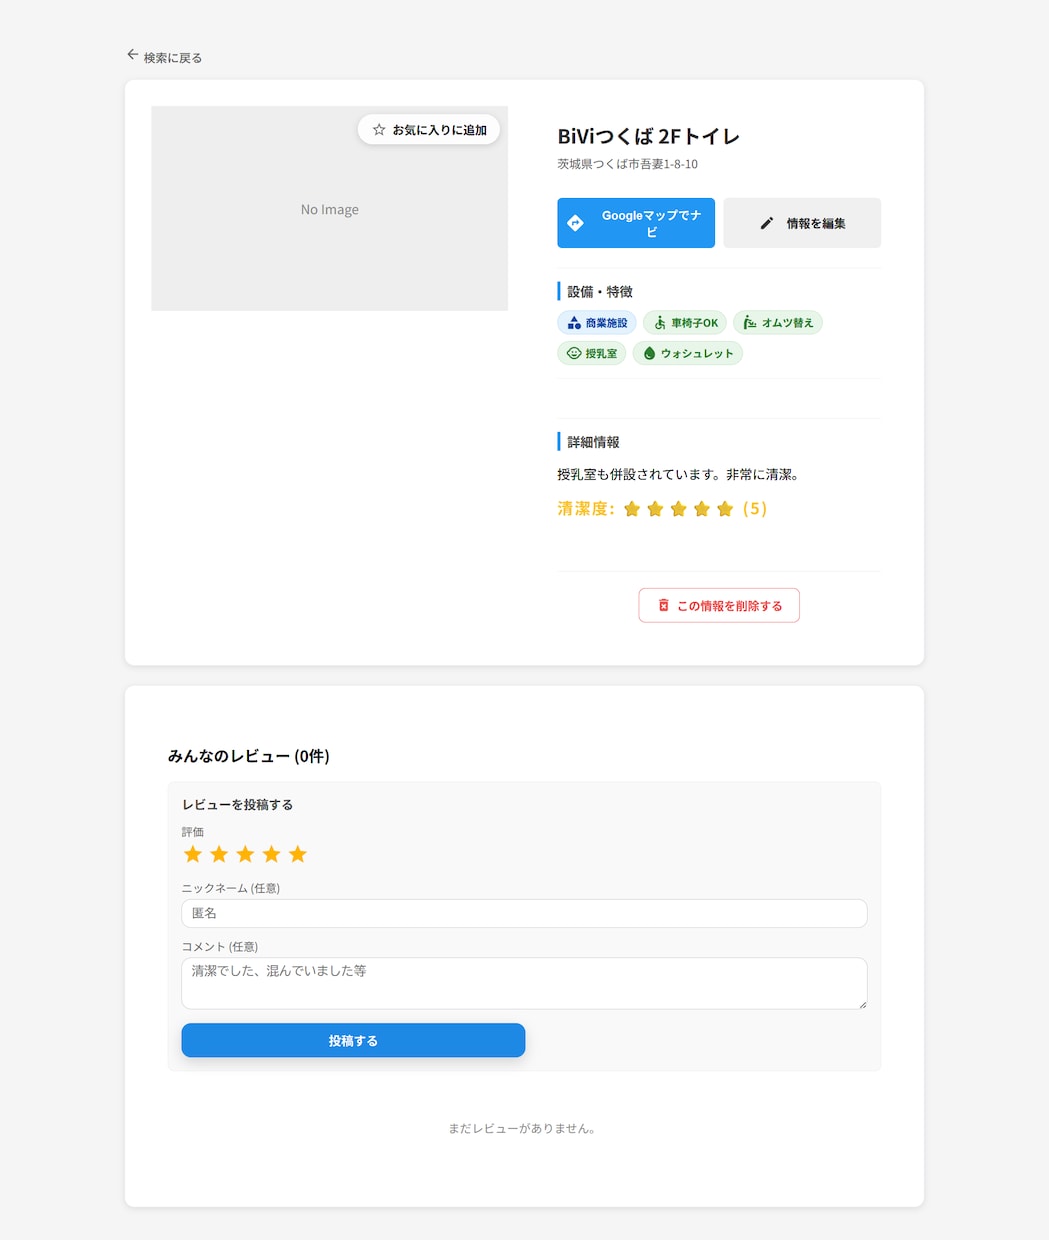Click the オムツ替え label text
1049x1240 pixels.
[x=788, y=323]
